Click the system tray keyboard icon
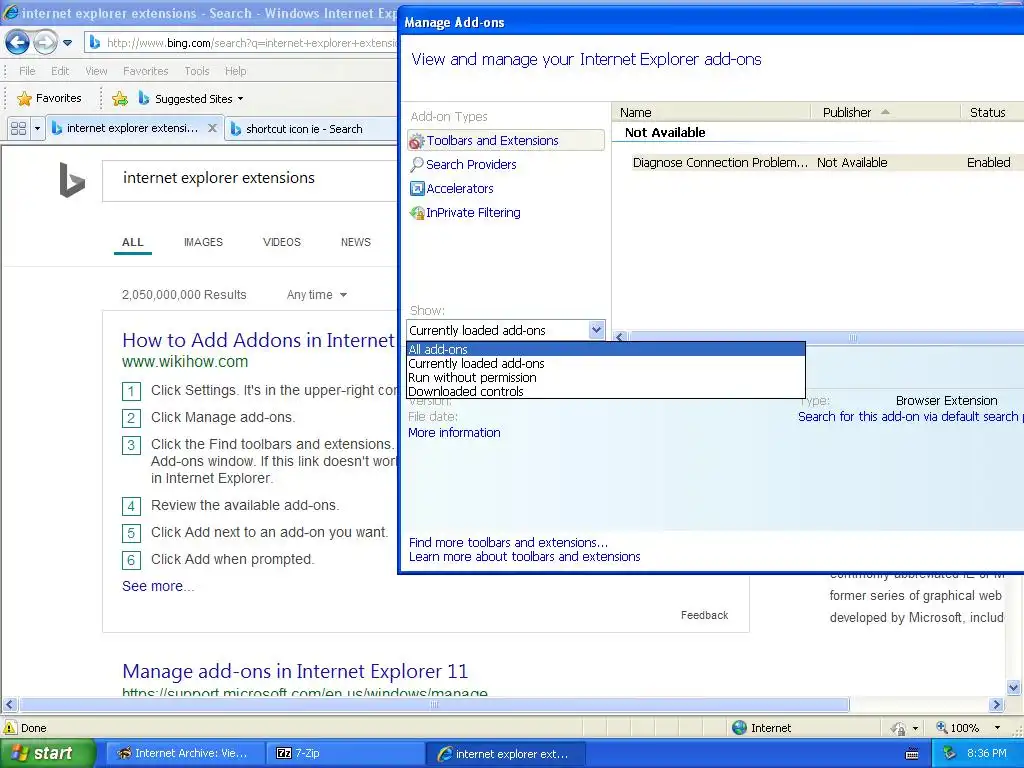This screenshot has height=768, width=1024. coord(912,754)
